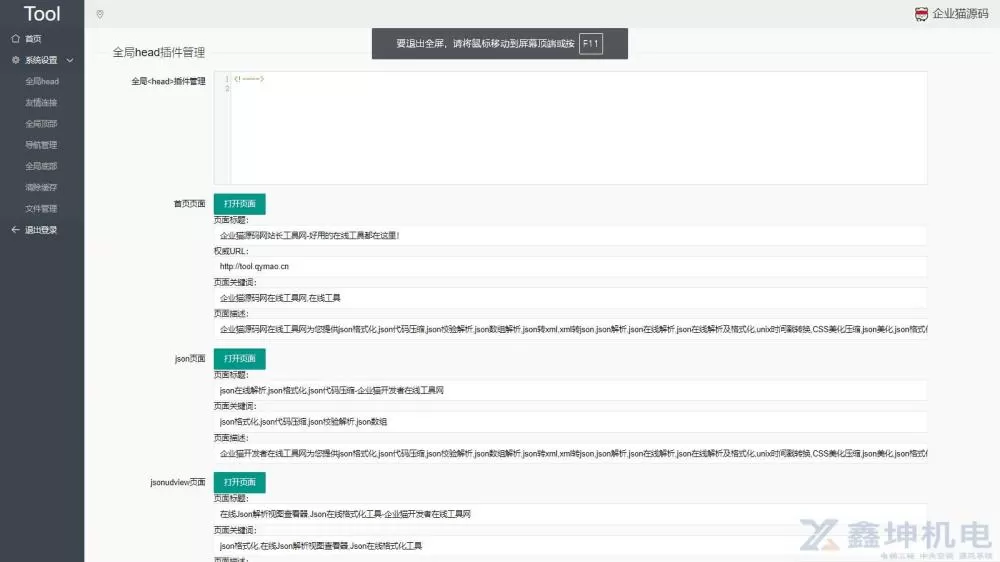
Task: Click the 企业猫源码 logo avatar icon
Action: pos(921,14)
